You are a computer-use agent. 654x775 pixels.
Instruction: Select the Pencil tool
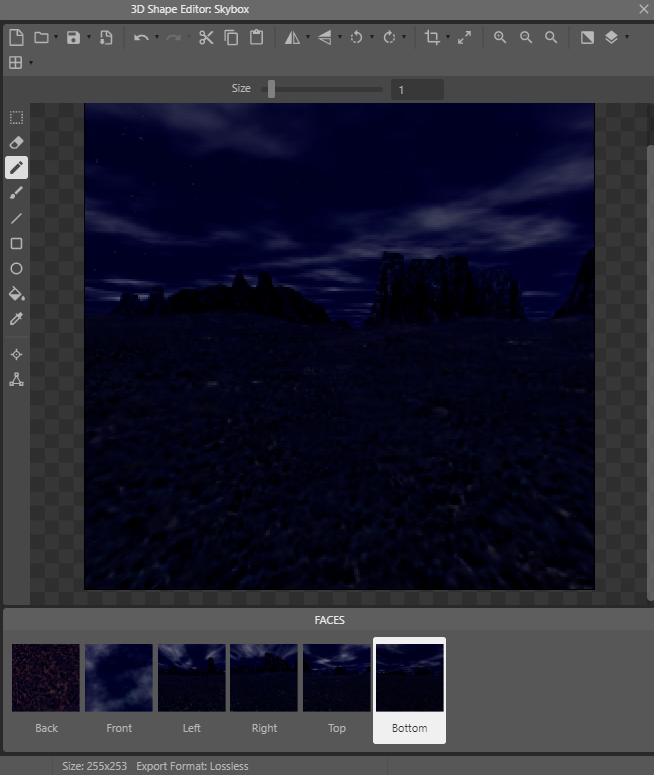(16, 168)
